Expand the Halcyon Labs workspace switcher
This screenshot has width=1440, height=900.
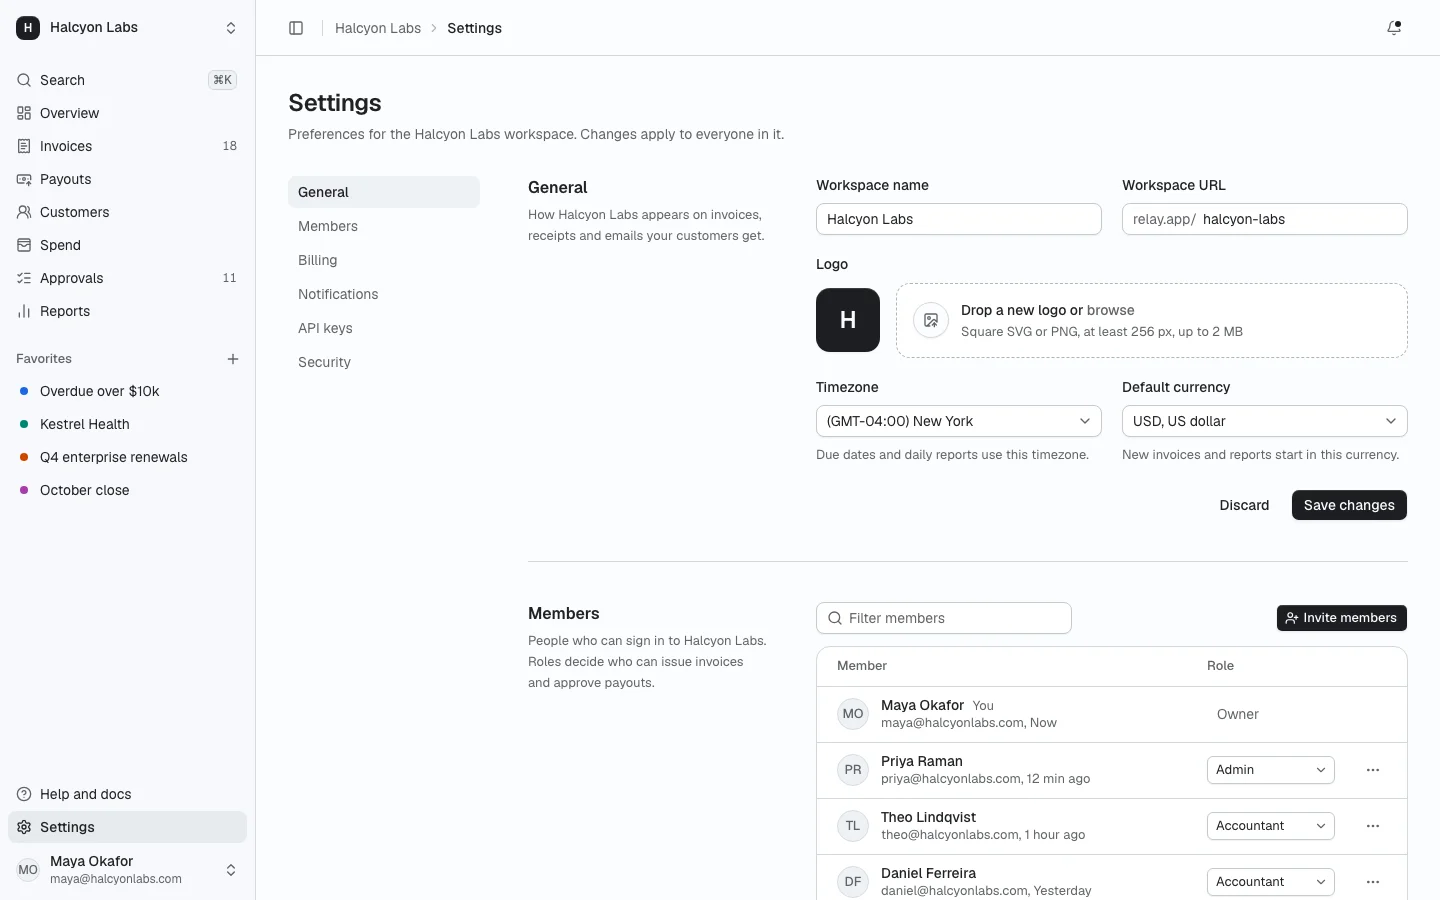click(127, 28)
